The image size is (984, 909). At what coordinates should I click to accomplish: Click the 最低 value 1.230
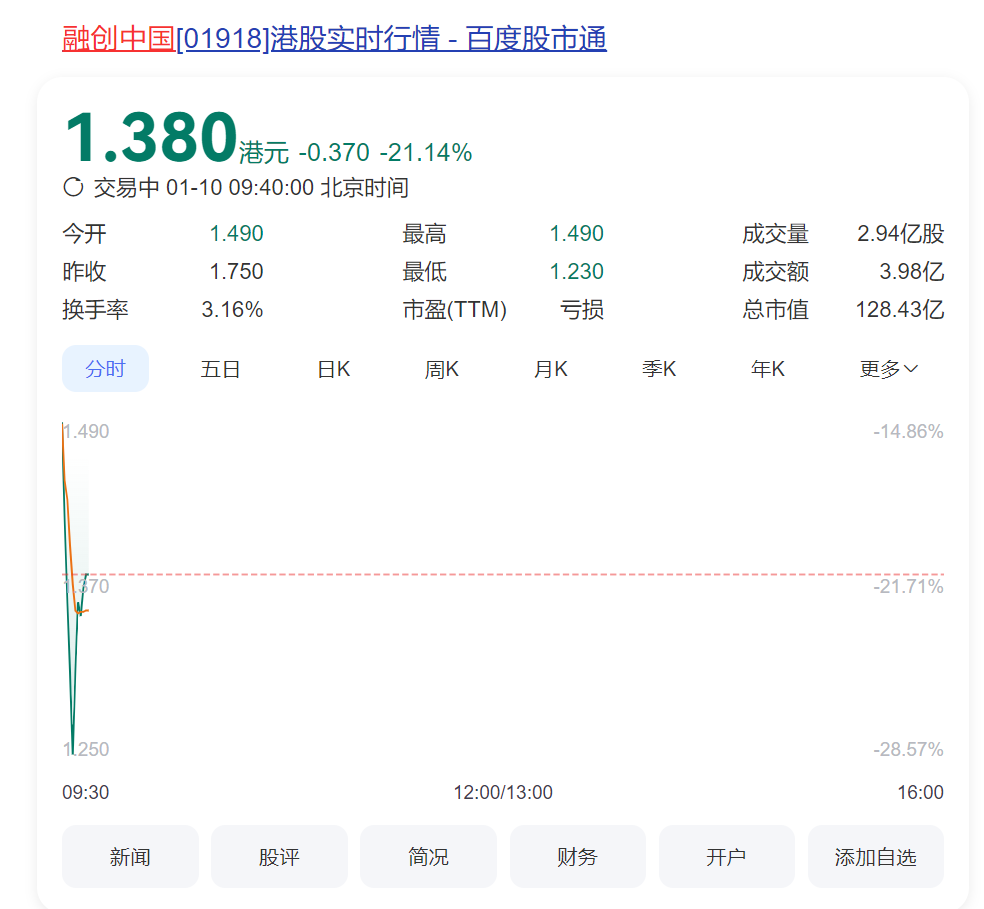coord(577,272)
